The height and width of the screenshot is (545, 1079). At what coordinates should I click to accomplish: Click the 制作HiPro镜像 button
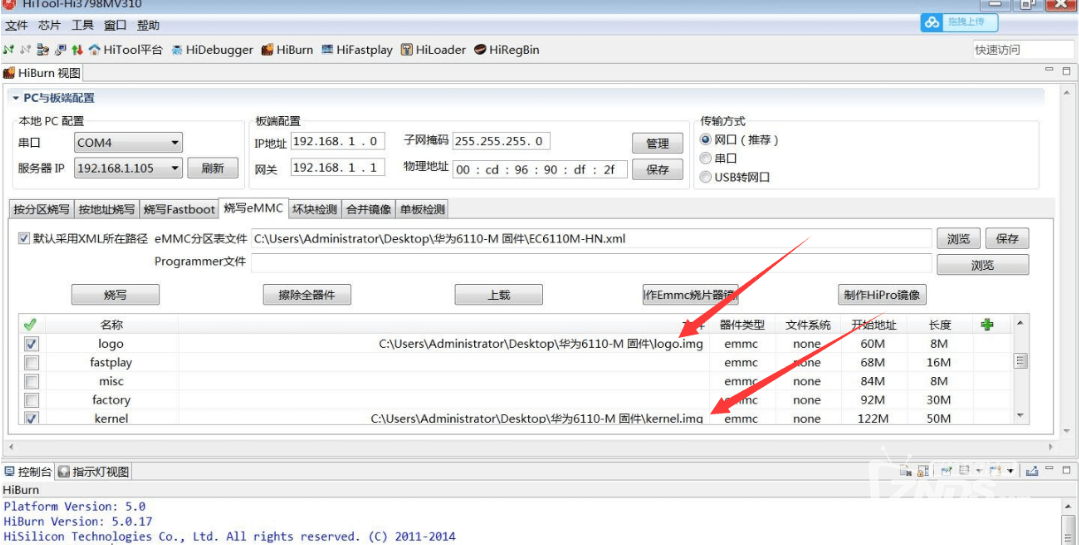pos(882,295)
